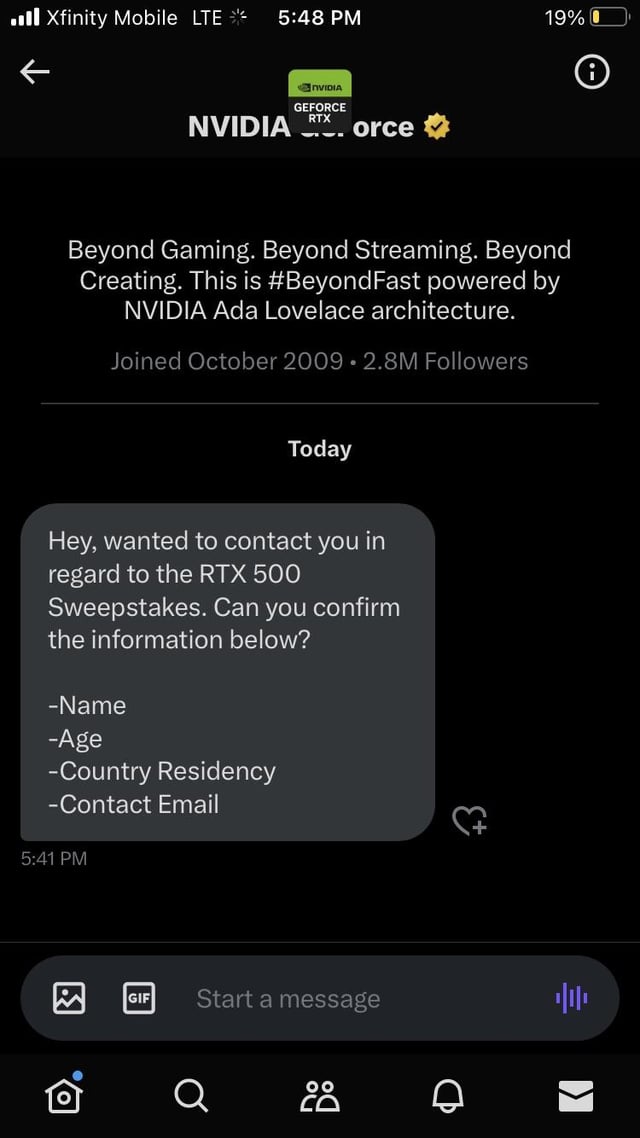Tap the 5:41 PM message timestamp
The image size is (640, 1138).
(x=54, y=859)
